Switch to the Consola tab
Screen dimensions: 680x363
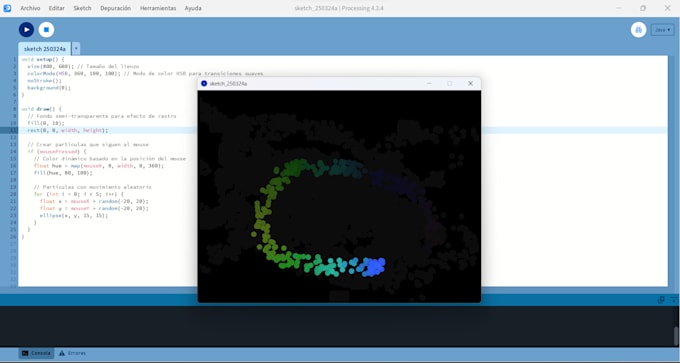[36, 353]
